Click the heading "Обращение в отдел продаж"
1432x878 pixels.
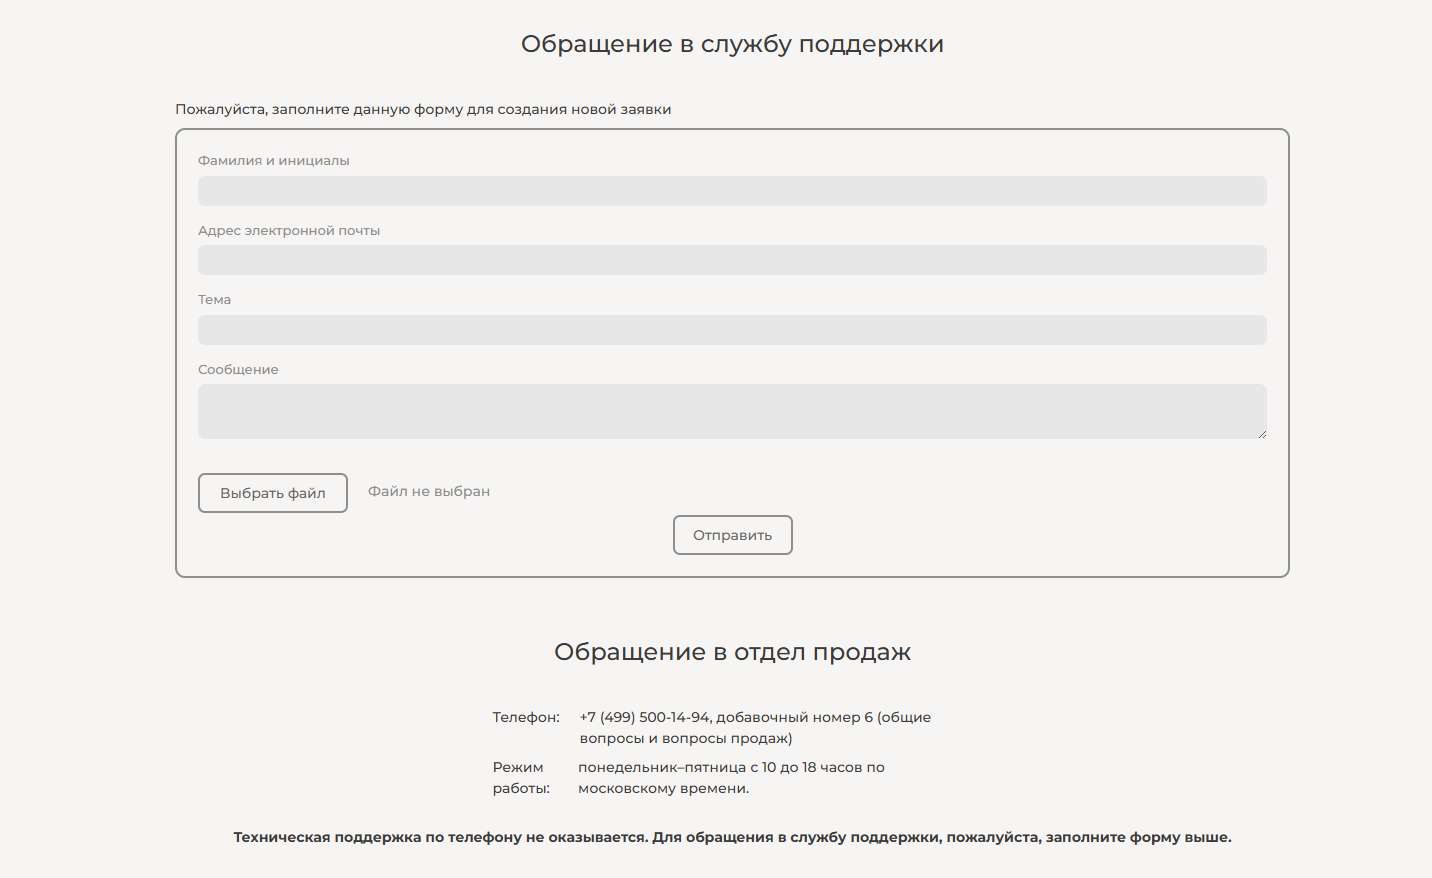point(733,651)
